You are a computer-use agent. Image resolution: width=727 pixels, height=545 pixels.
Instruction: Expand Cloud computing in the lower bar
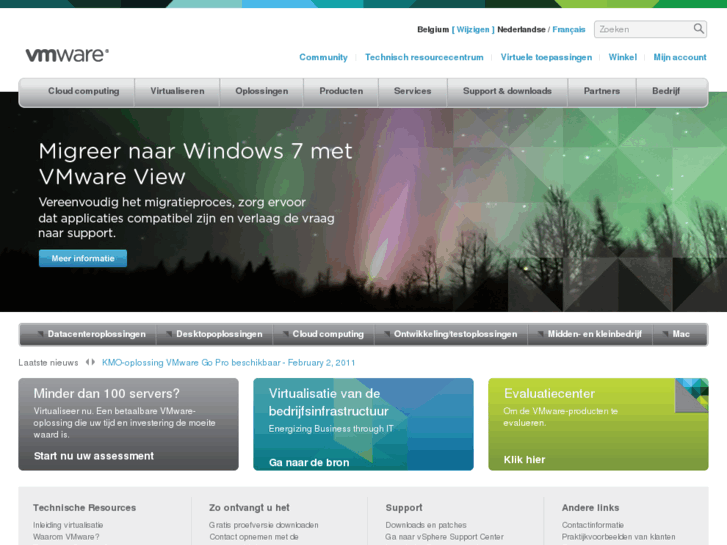(x=323, y=334)
